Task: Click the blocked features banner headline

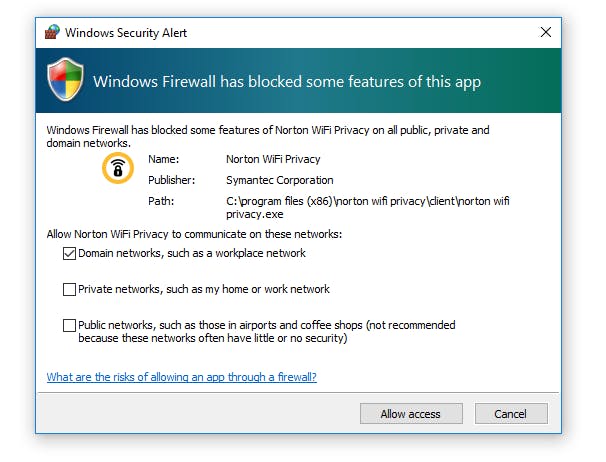Action: point(287,82)
